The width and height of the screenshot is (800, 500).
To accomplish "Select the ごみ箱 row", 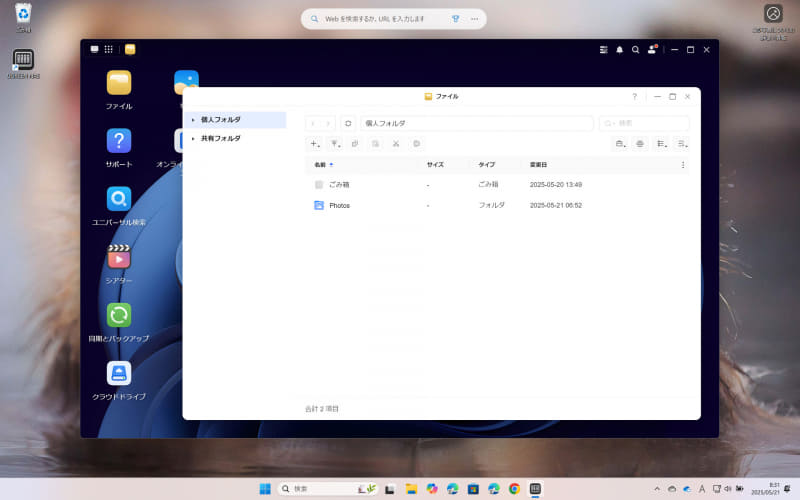I will tap(497, 185).
